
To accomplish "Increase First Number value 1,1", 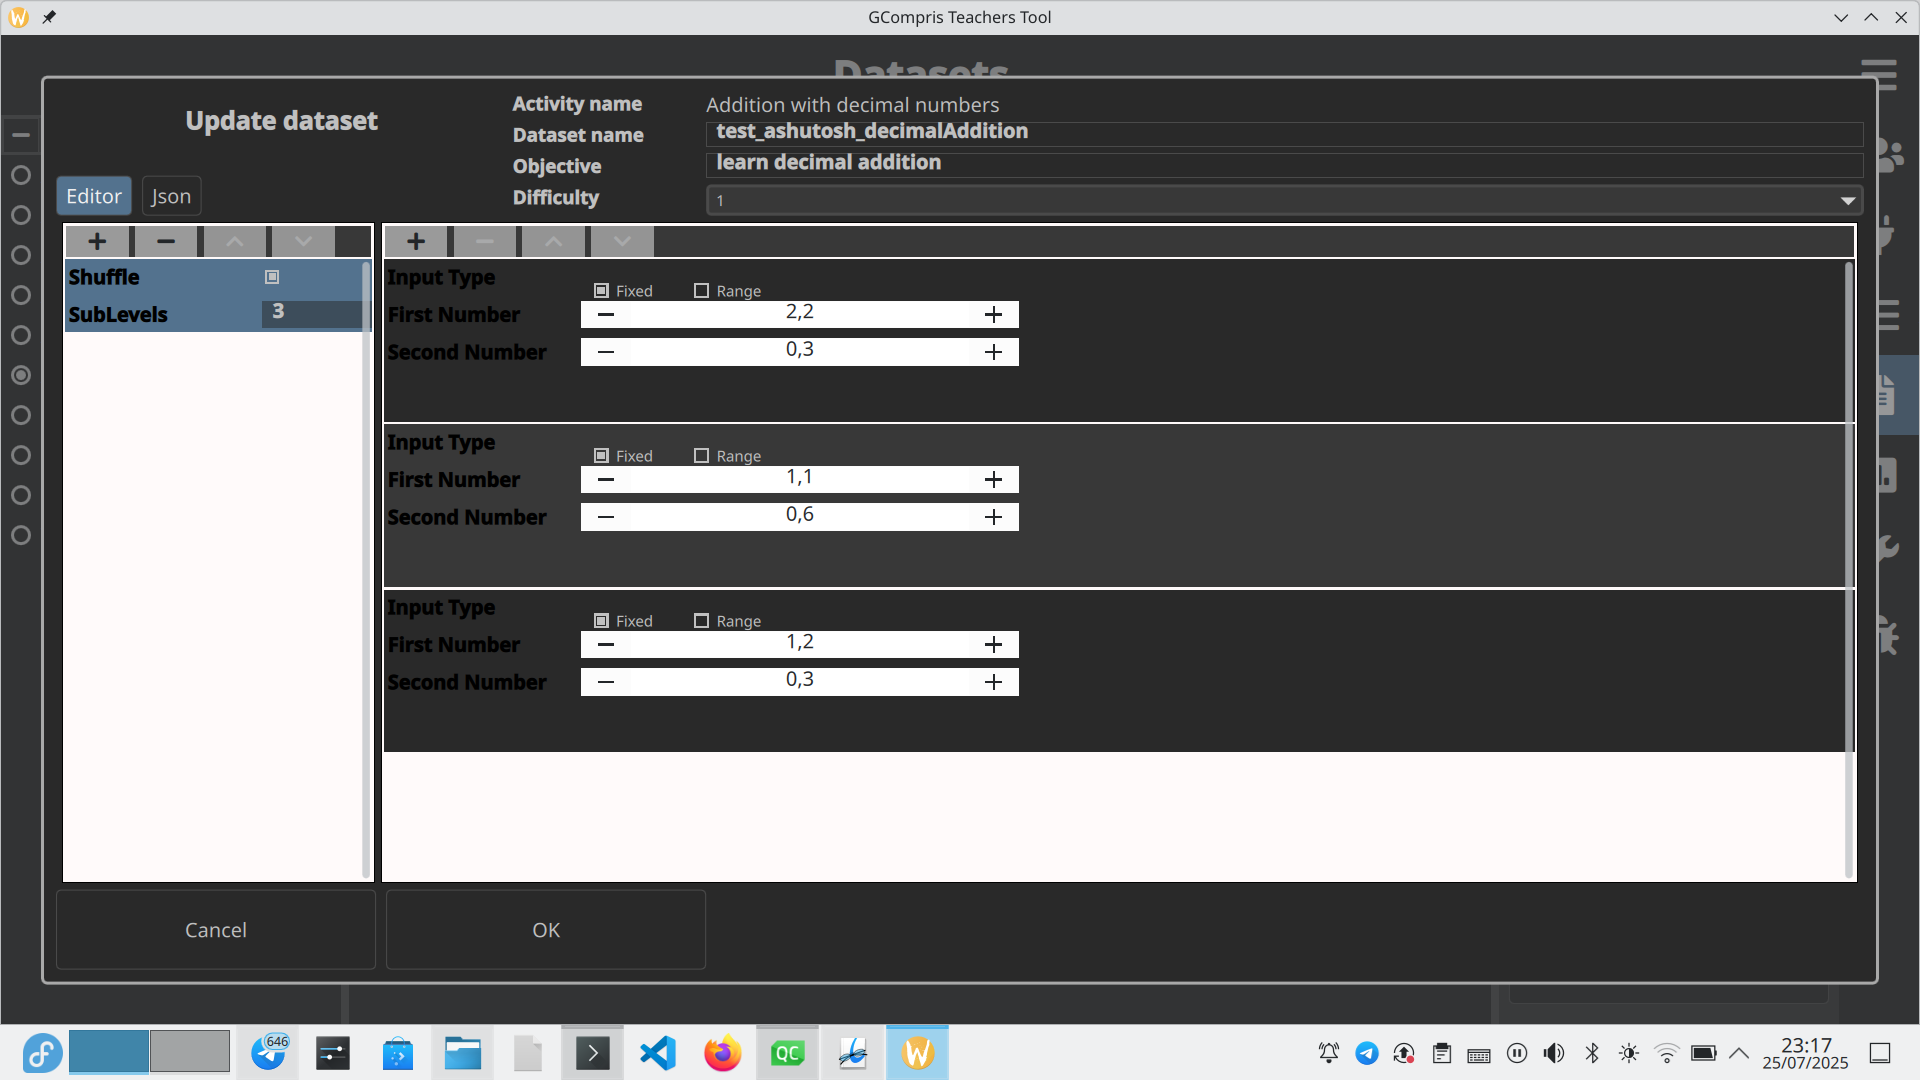I will 993,479.
